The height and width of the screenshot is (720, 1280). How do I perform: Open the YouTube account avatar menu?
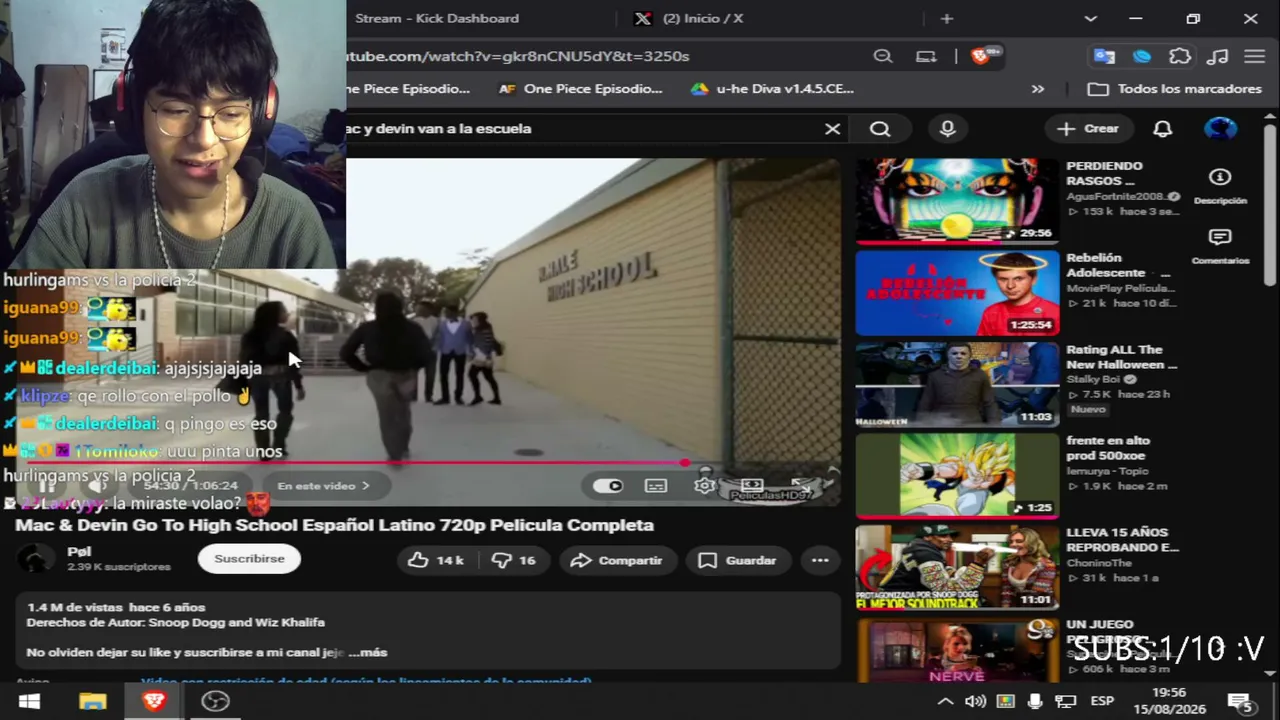coord(1220,128)
